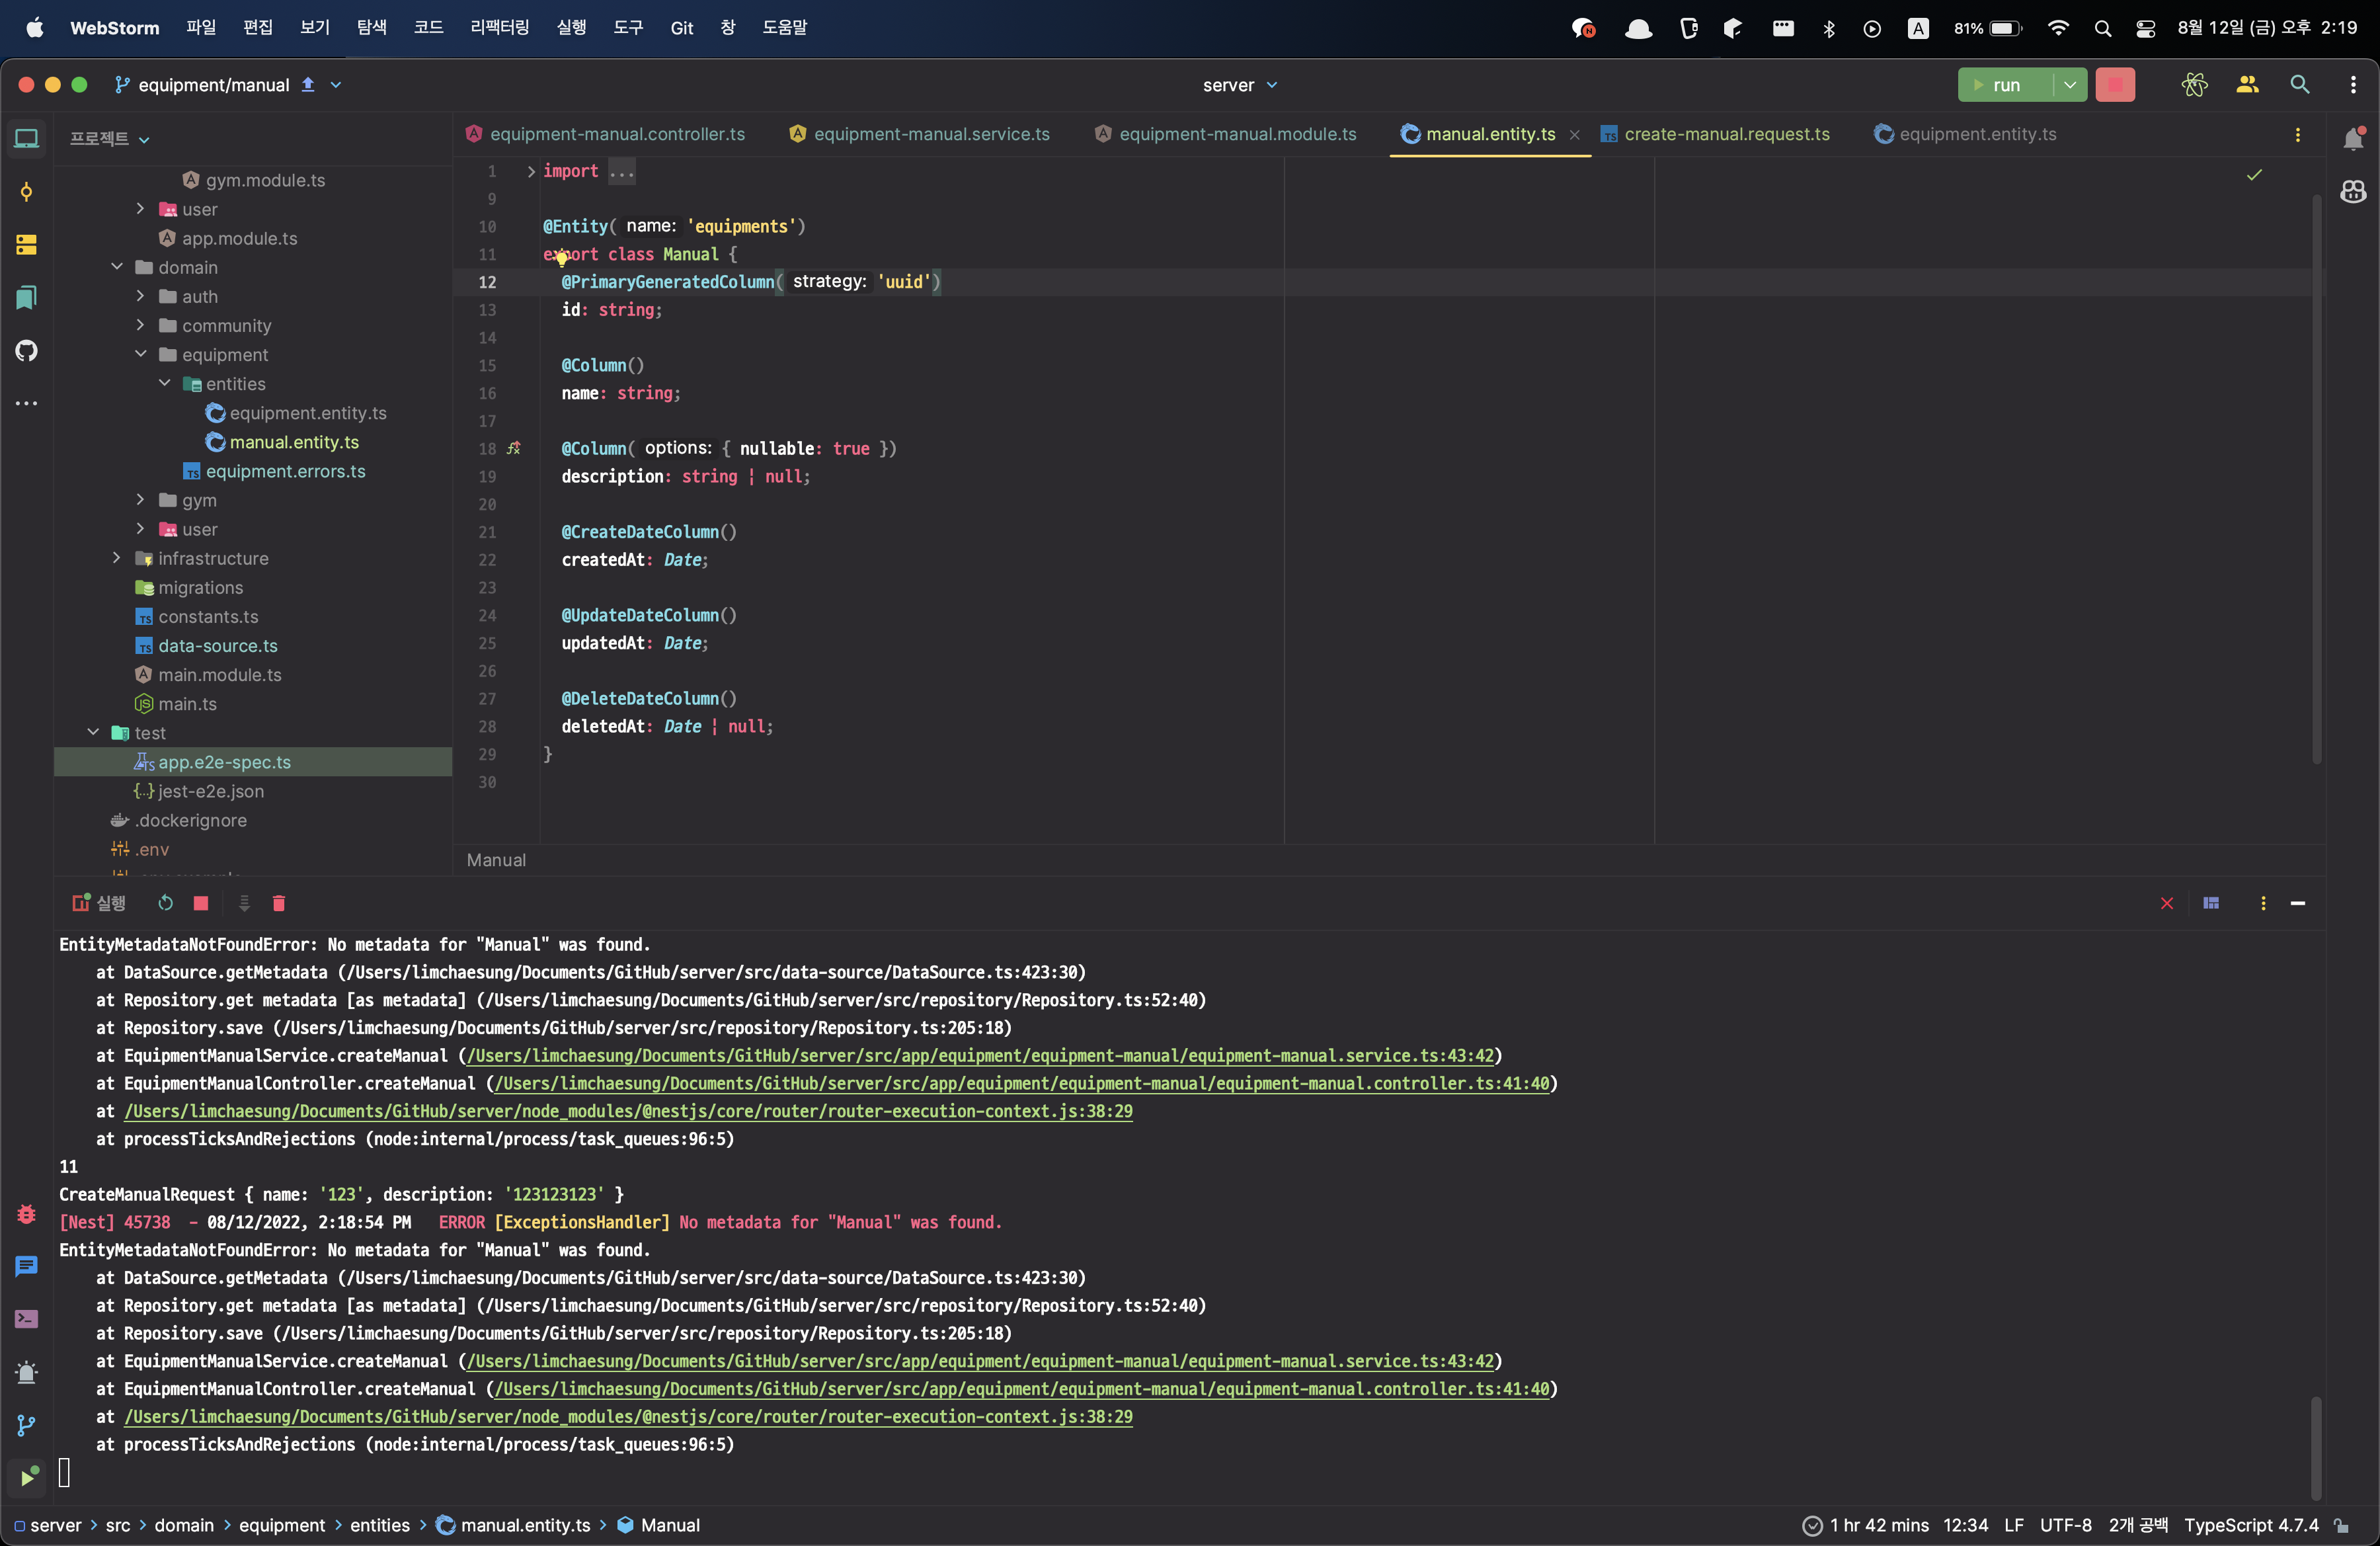Click the green run button
The height and width of the screenshot is (1546, 2380).
point(2004,85)
